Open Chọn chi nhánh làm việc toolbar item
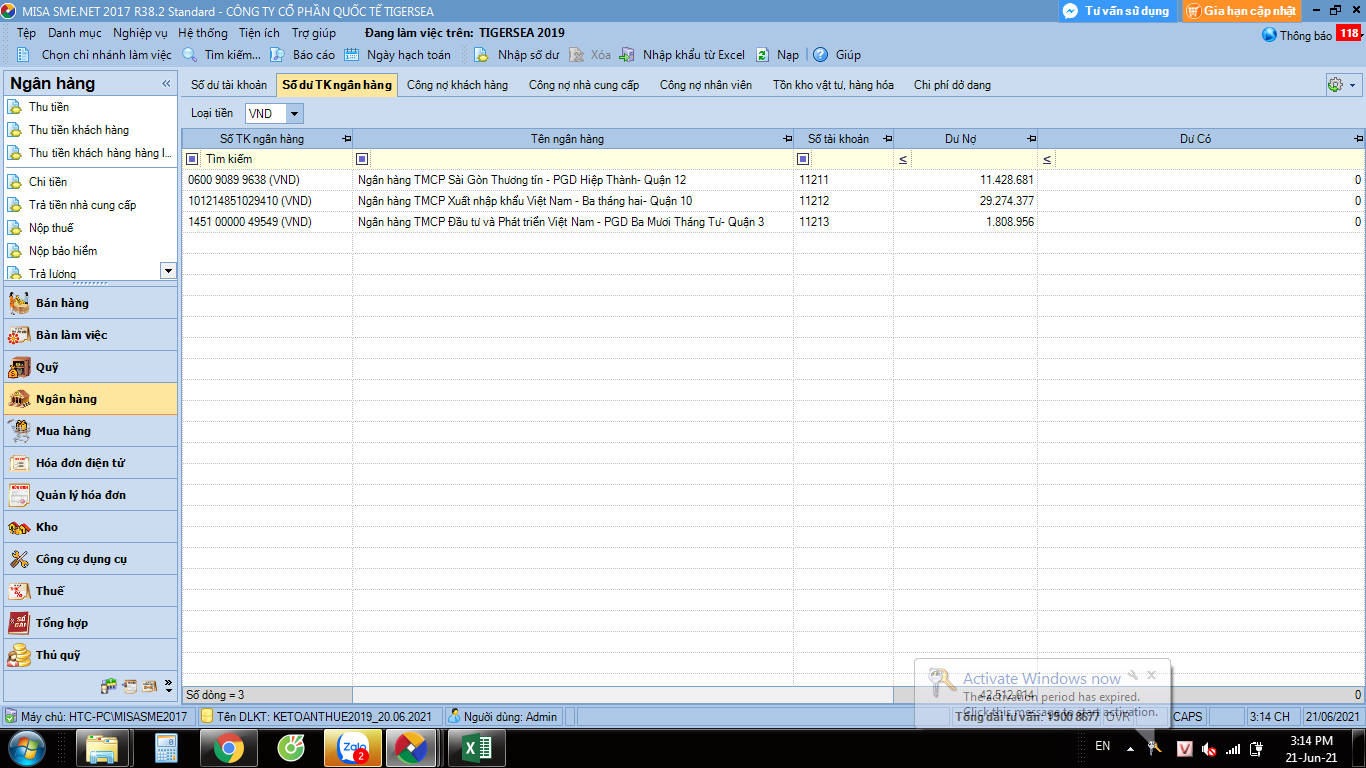The height and width of the screenshot is (768, 1366). click(95, 55)
